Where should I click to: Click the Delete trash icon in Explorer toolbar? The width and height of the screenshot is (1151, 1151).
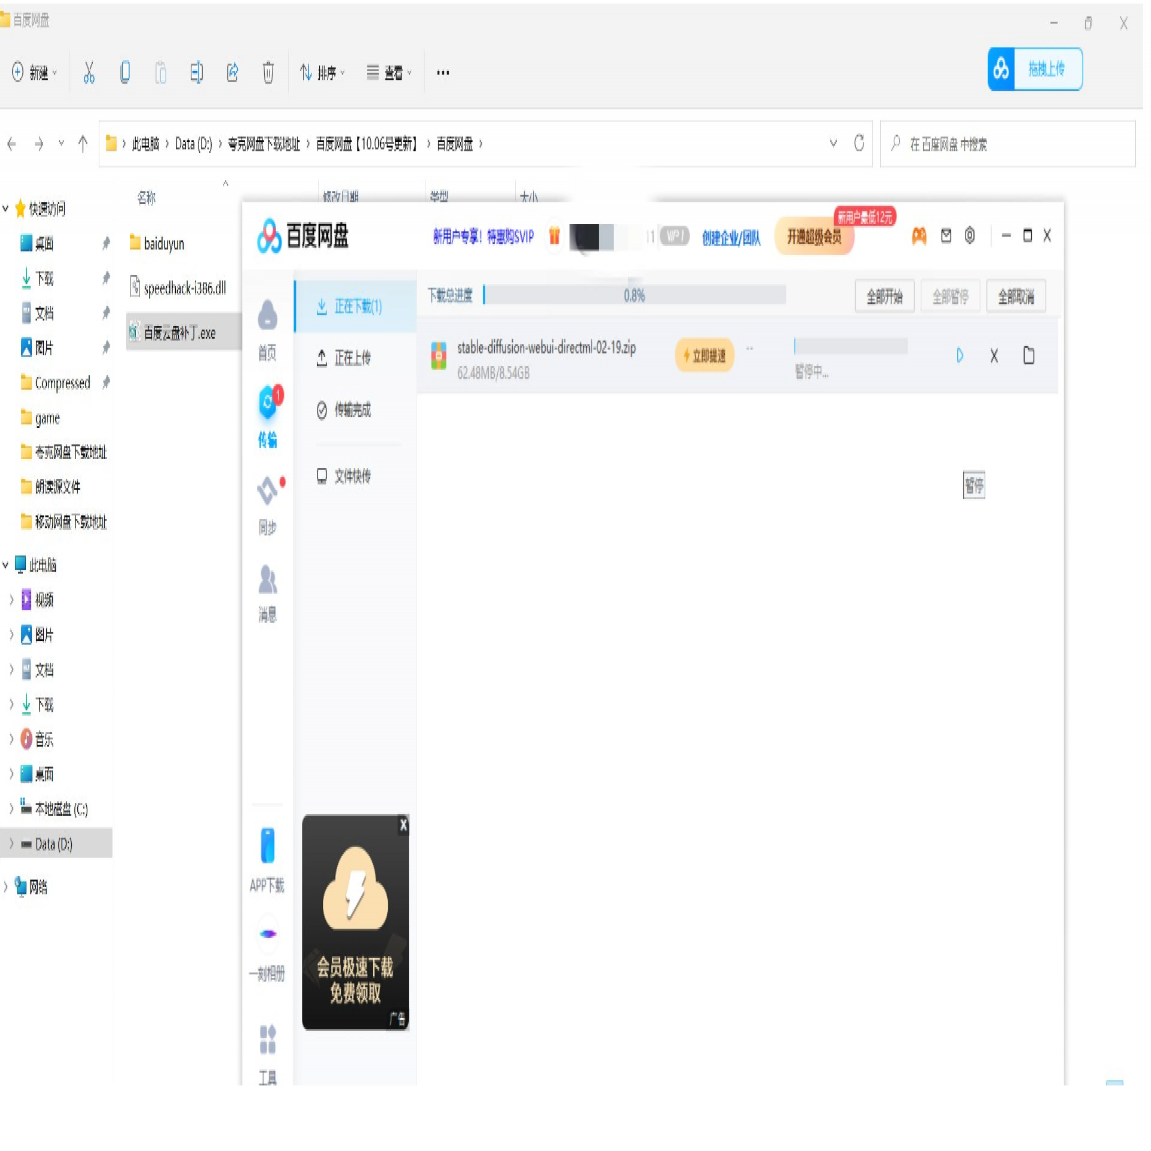point(269,72)
